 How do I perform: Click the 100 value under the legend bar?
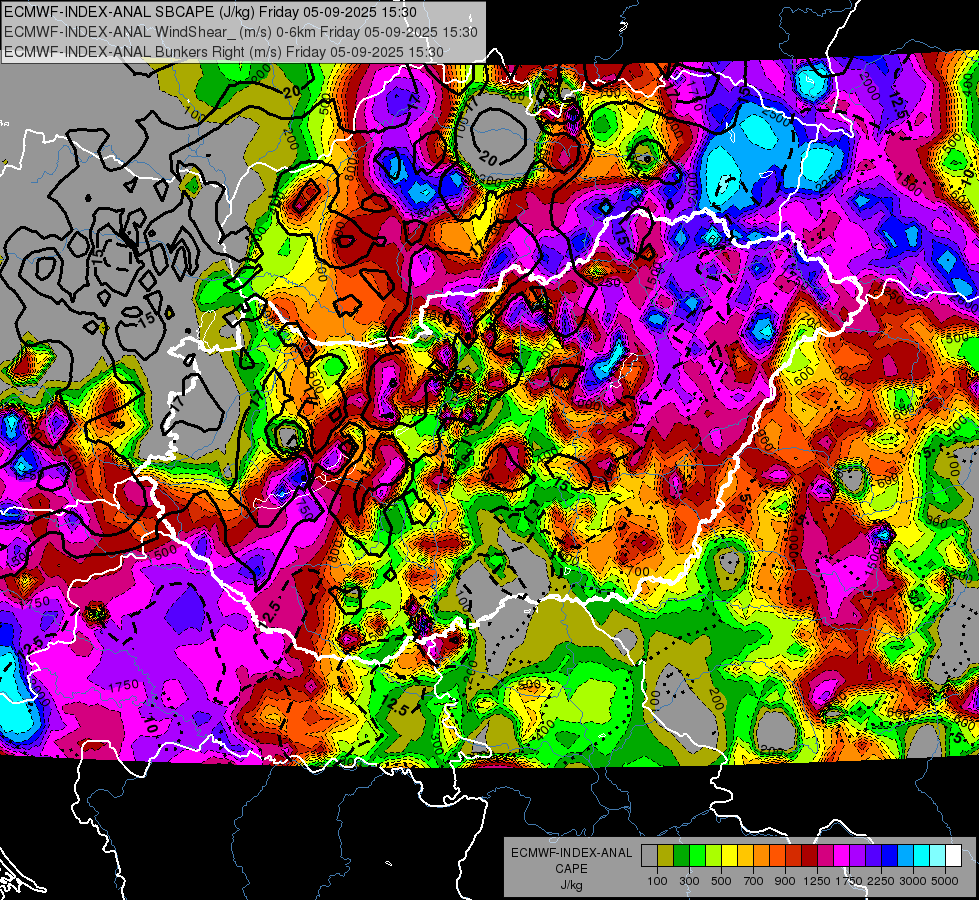657,881
